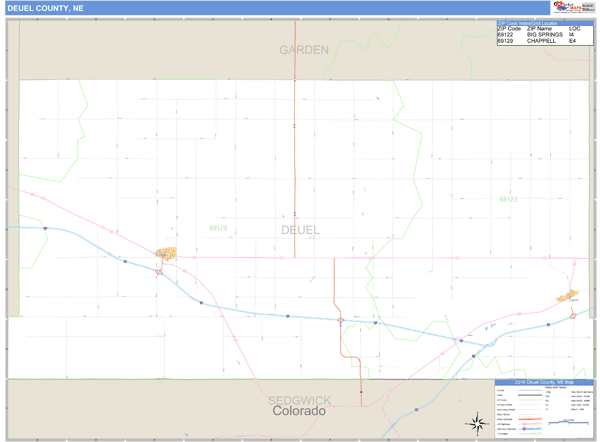Click the interchange symbol where the red highway crosses the interstate

coord(341,320)
